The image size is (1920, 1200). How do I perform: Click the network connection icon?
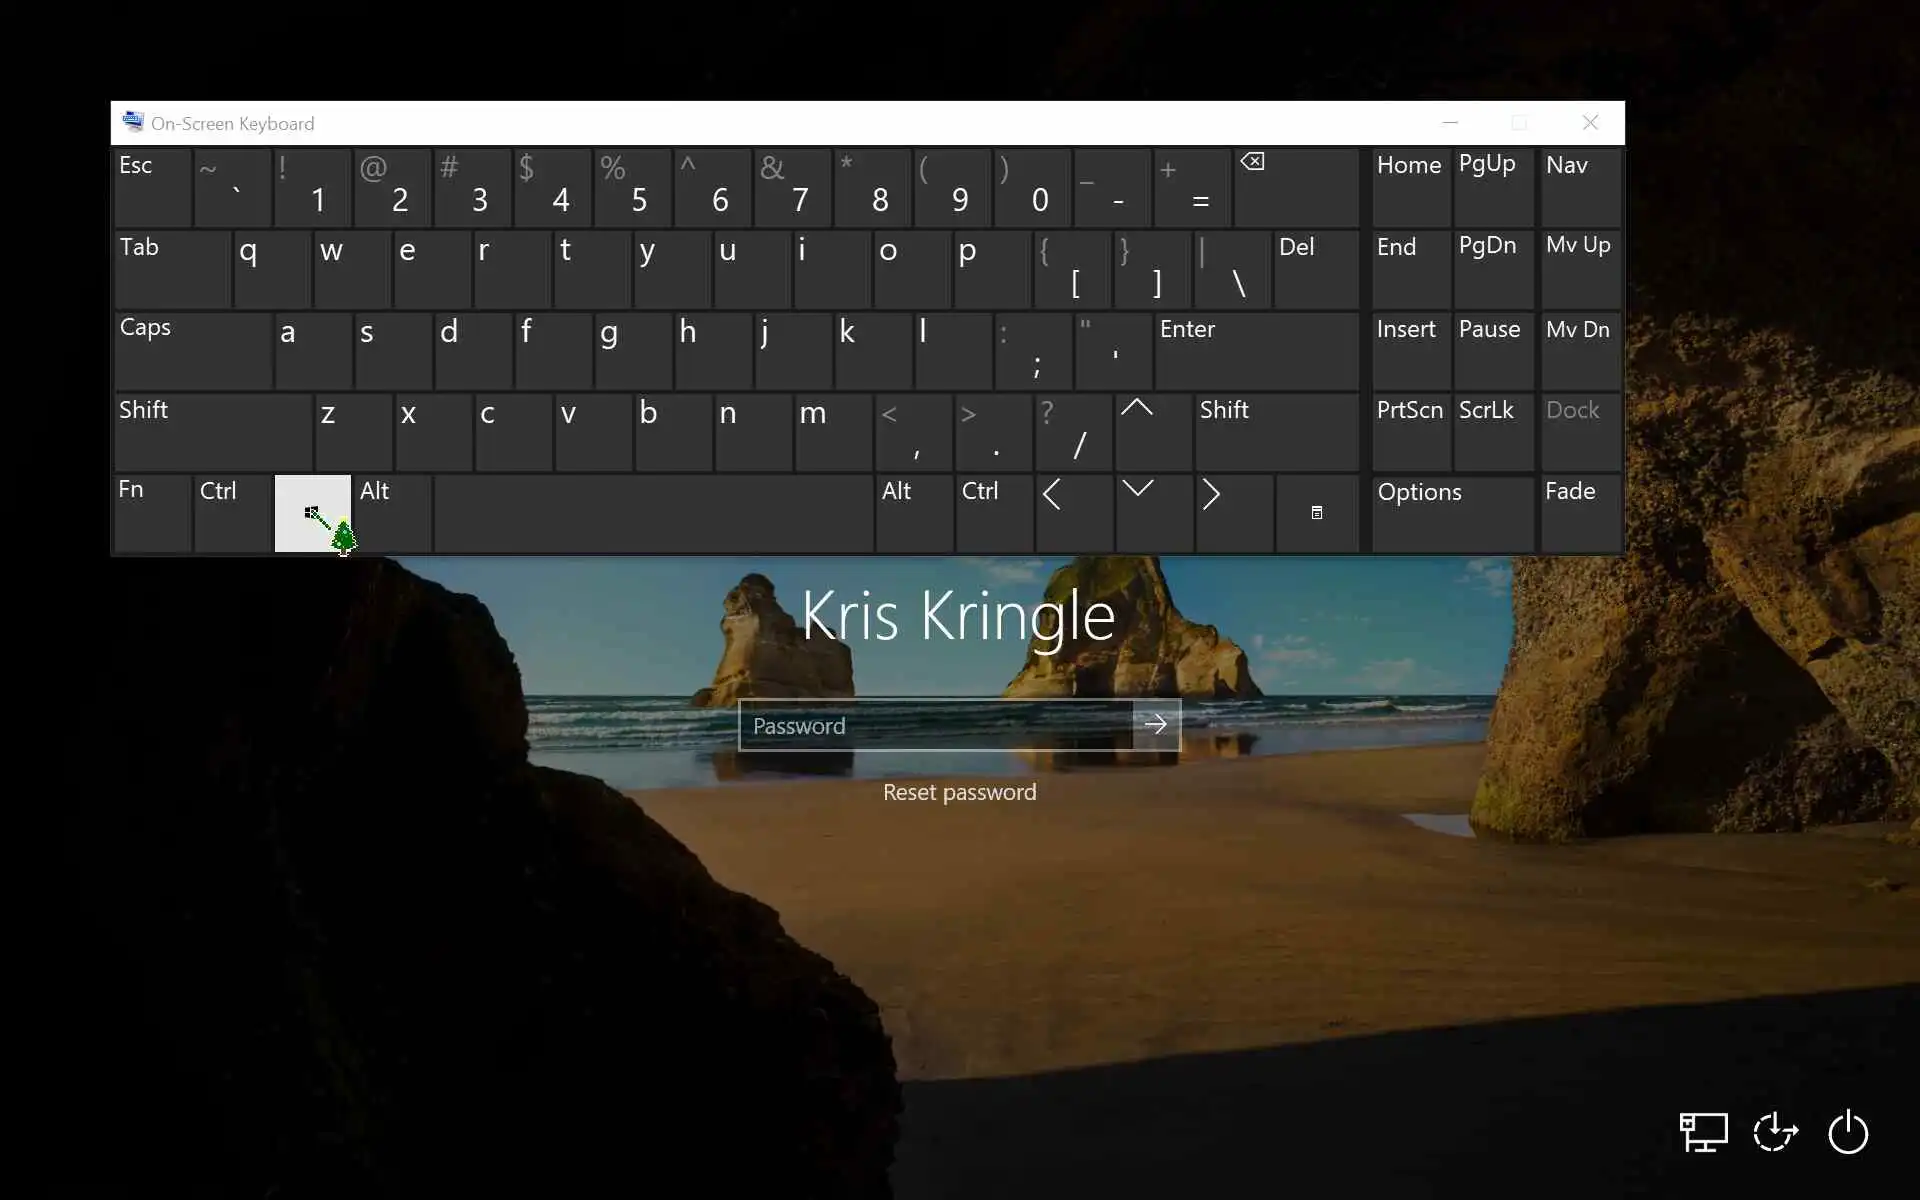tap(1703, 1133)
